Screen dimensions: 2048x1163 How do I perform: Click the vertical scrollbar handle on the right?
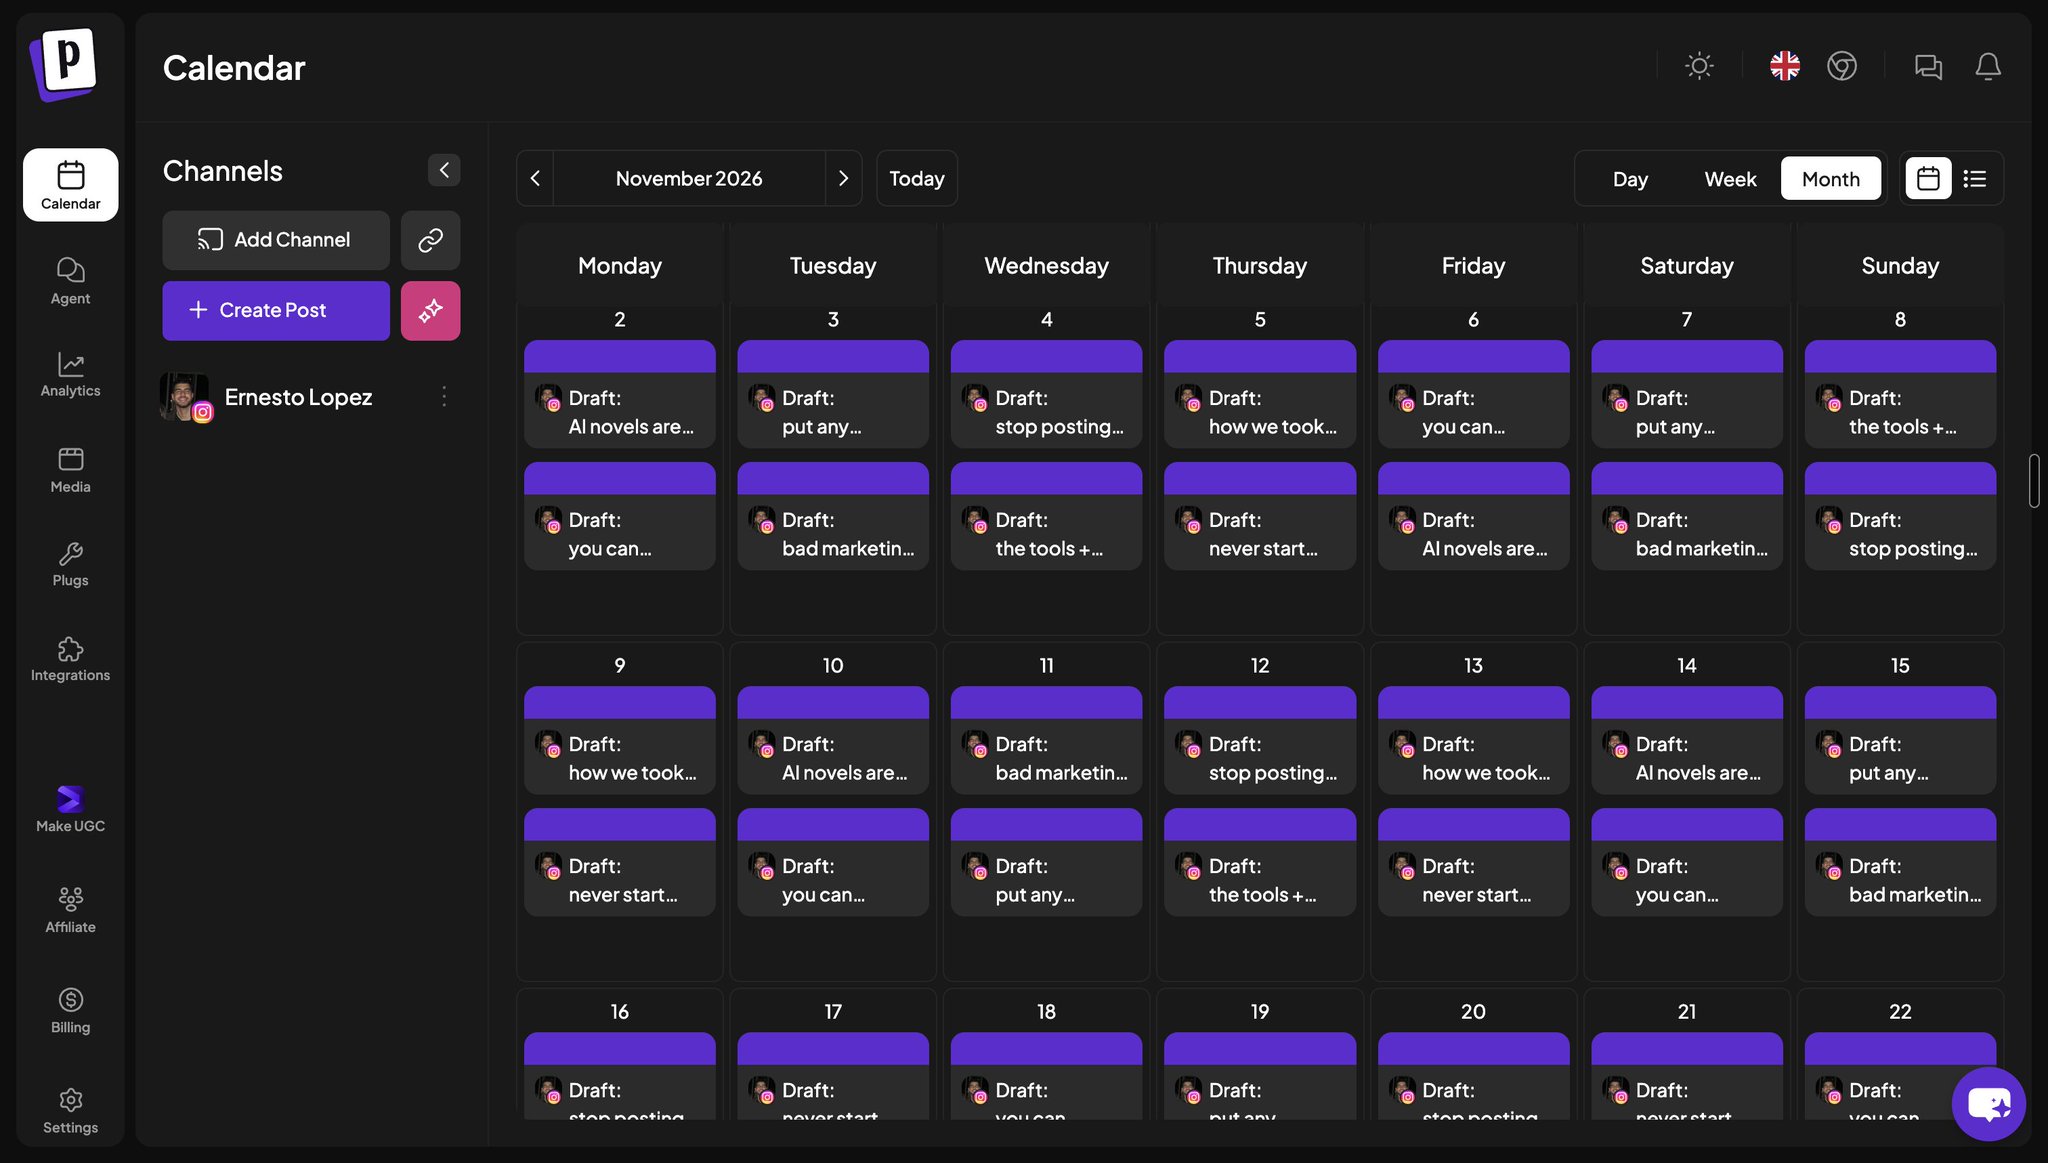2034,481
